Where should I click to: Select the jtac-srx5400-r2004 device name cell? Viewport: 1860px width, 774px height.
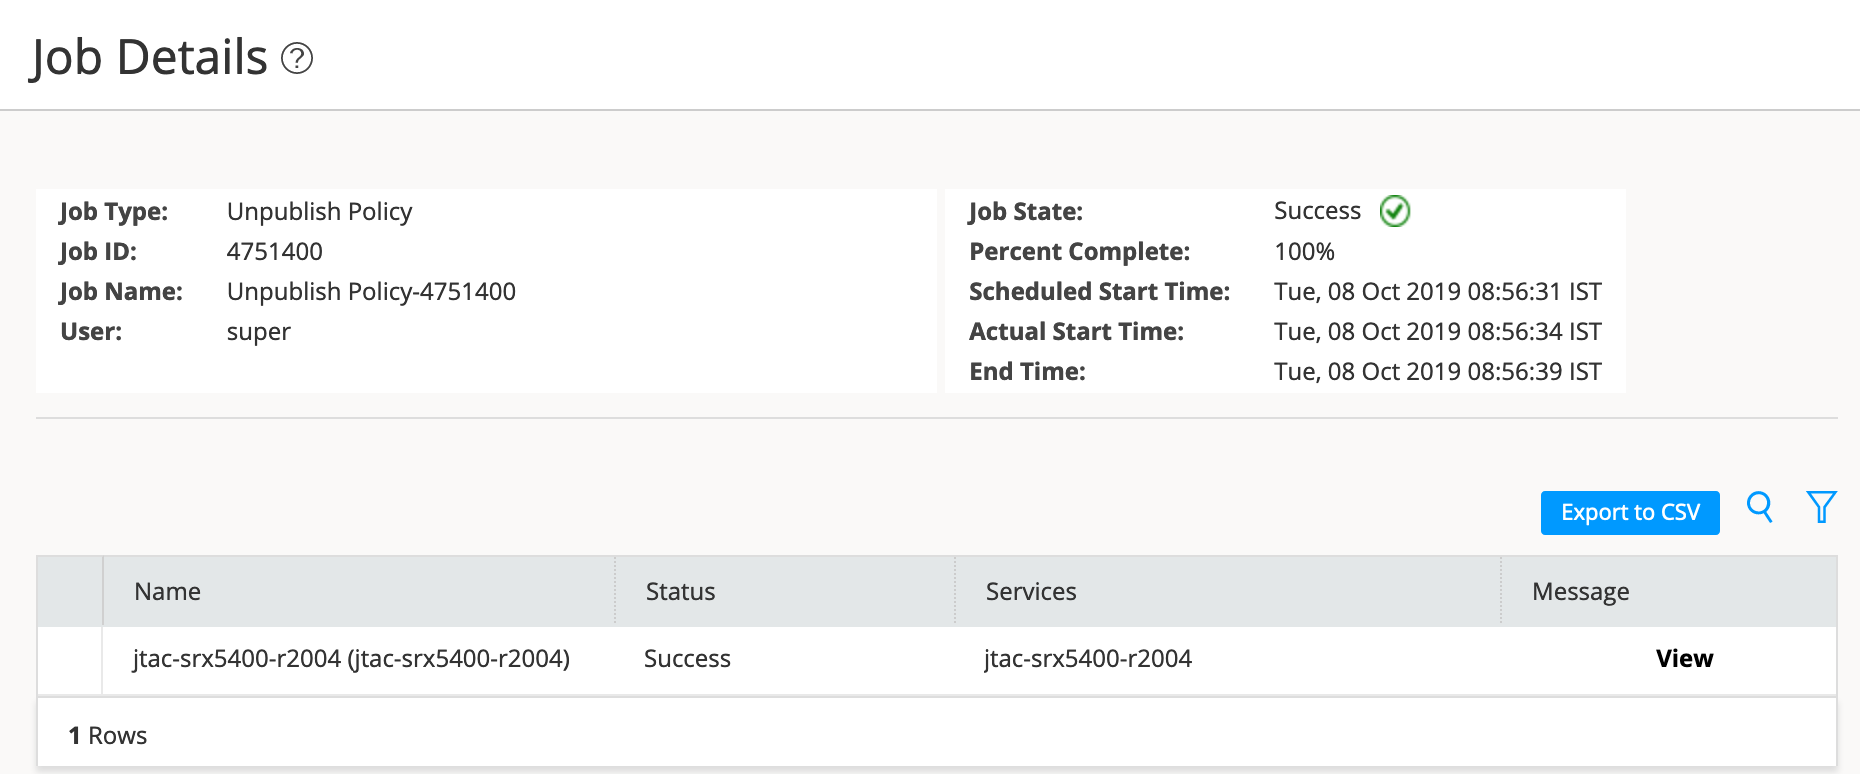[351, 659]
